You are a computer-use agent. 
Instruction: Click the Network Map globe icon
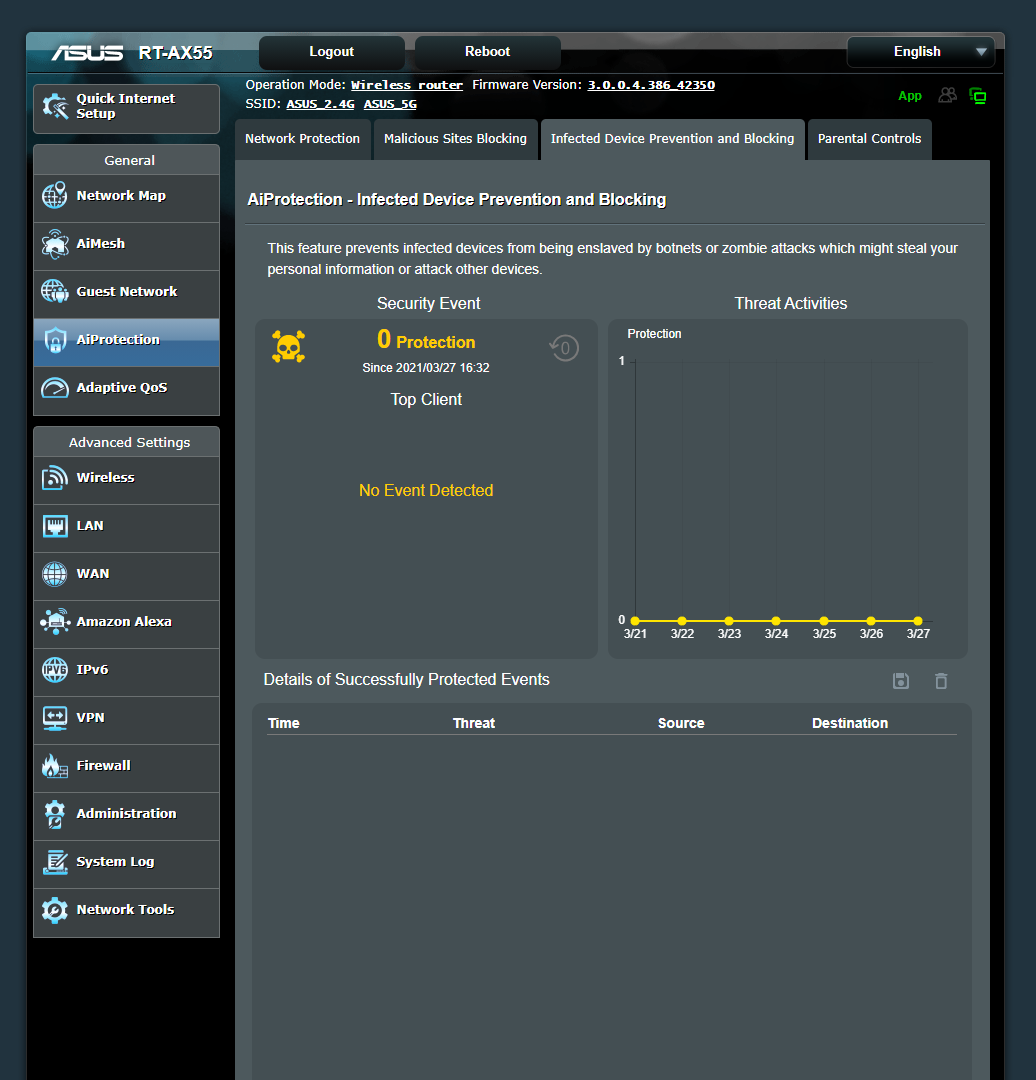[54, 196]
